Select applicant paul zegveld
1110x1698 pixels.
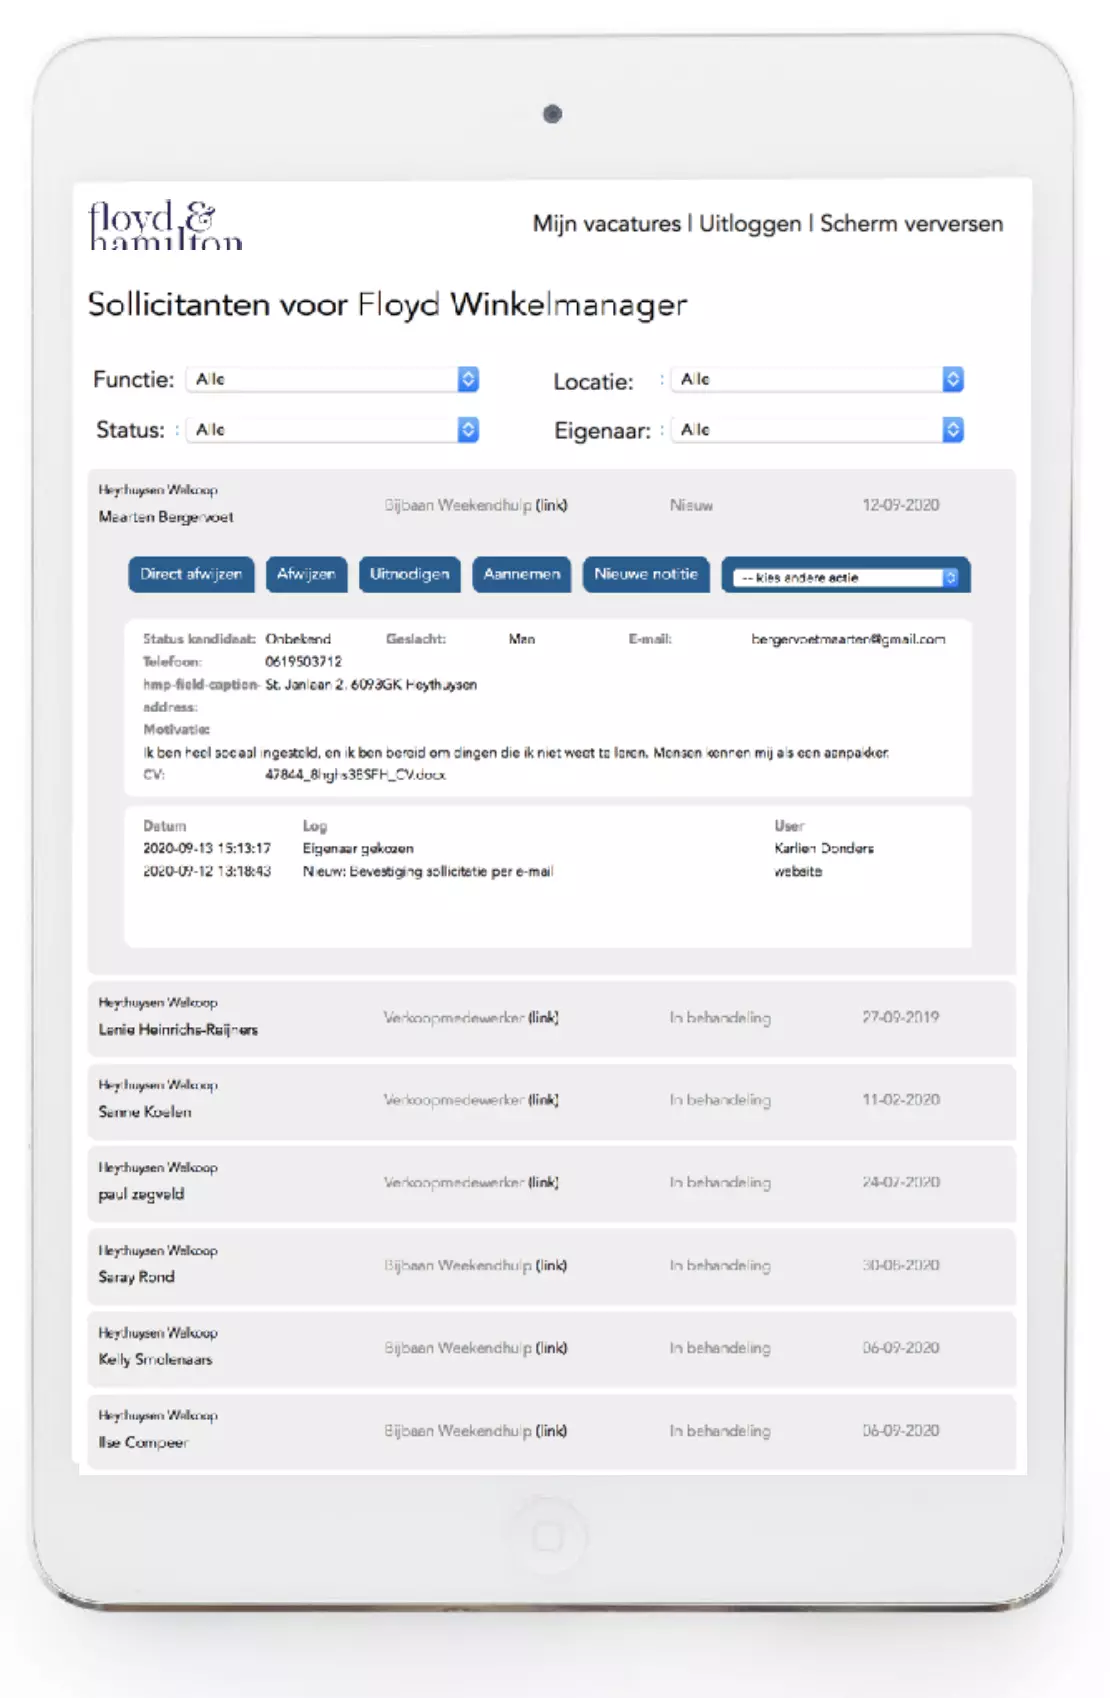tap(141, 1194)
